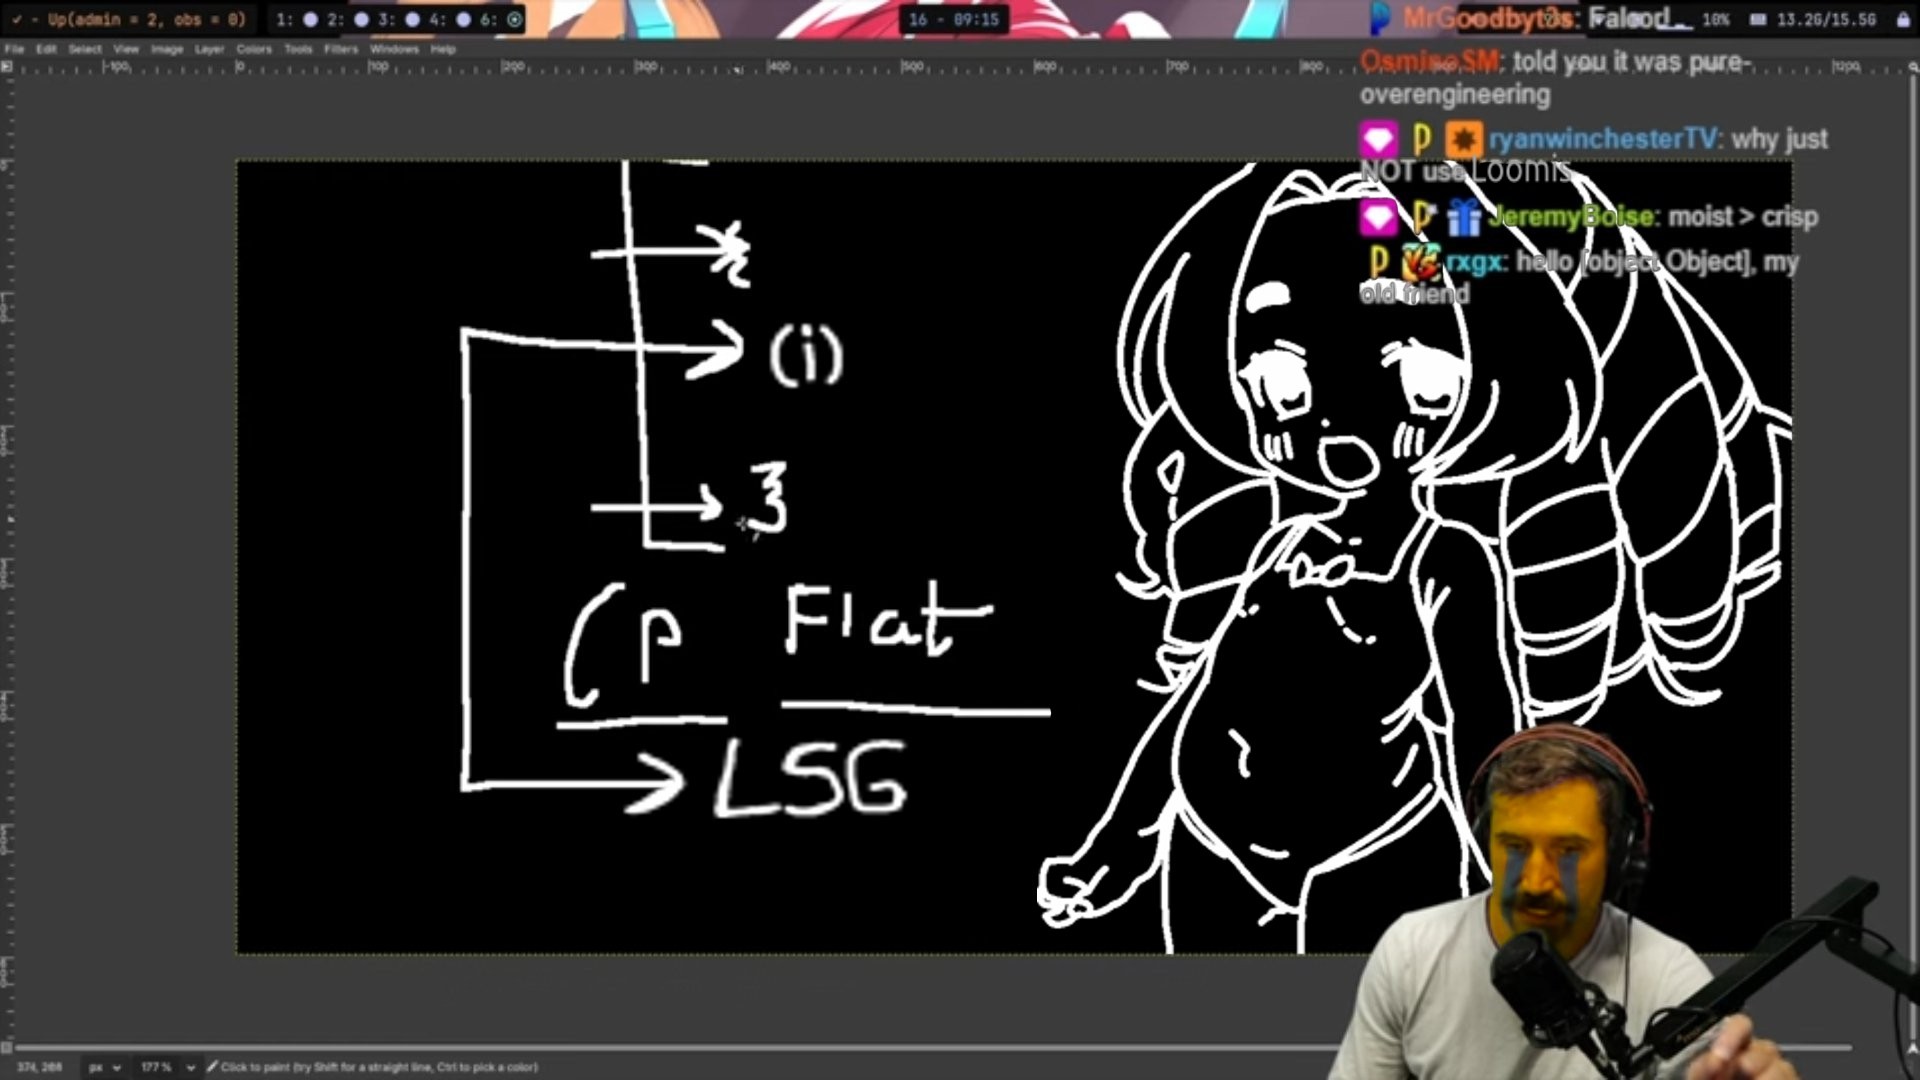Switch to workspace 4 indicator

451,19
